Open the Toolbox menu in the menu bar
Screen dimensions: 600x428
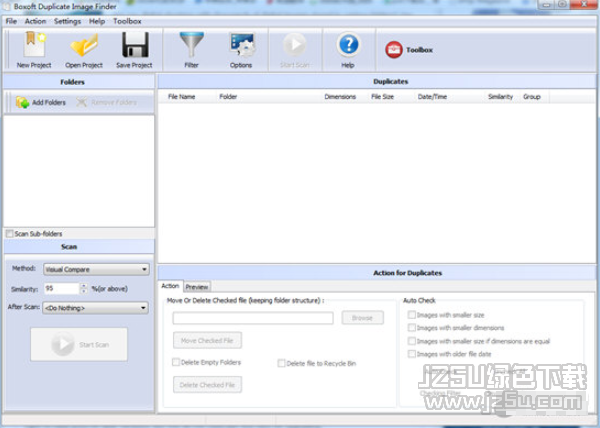point(127,21)
